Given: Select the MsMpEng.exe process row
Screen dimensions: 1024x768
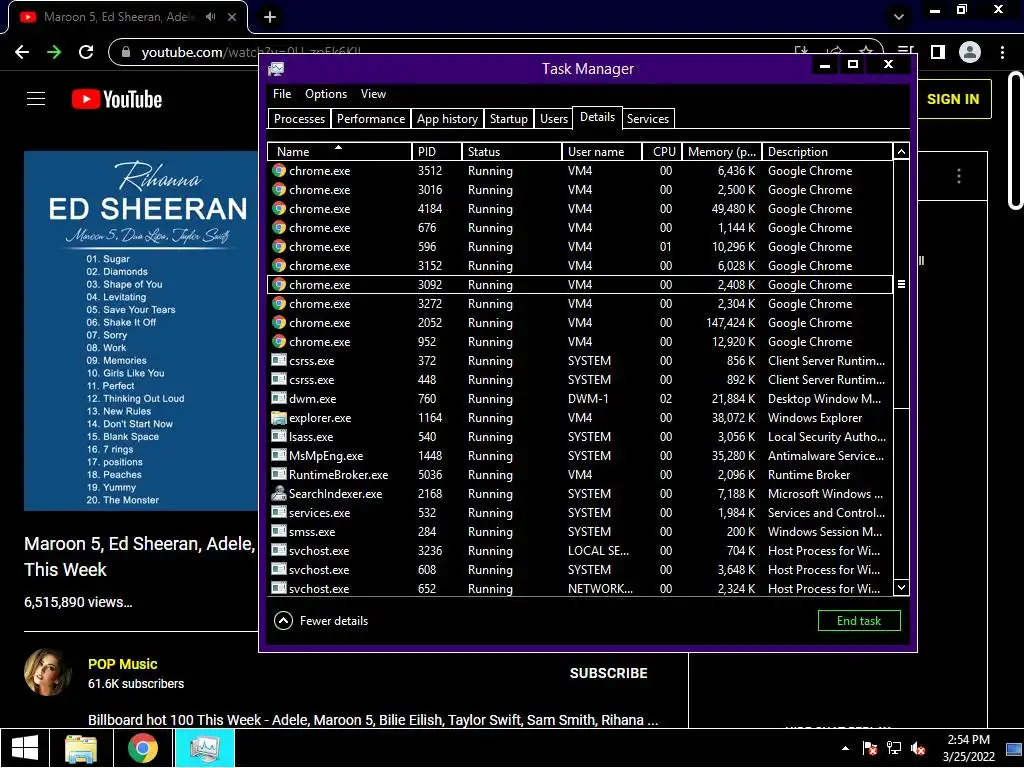Looking at the screenshot, I should [580, 456].
